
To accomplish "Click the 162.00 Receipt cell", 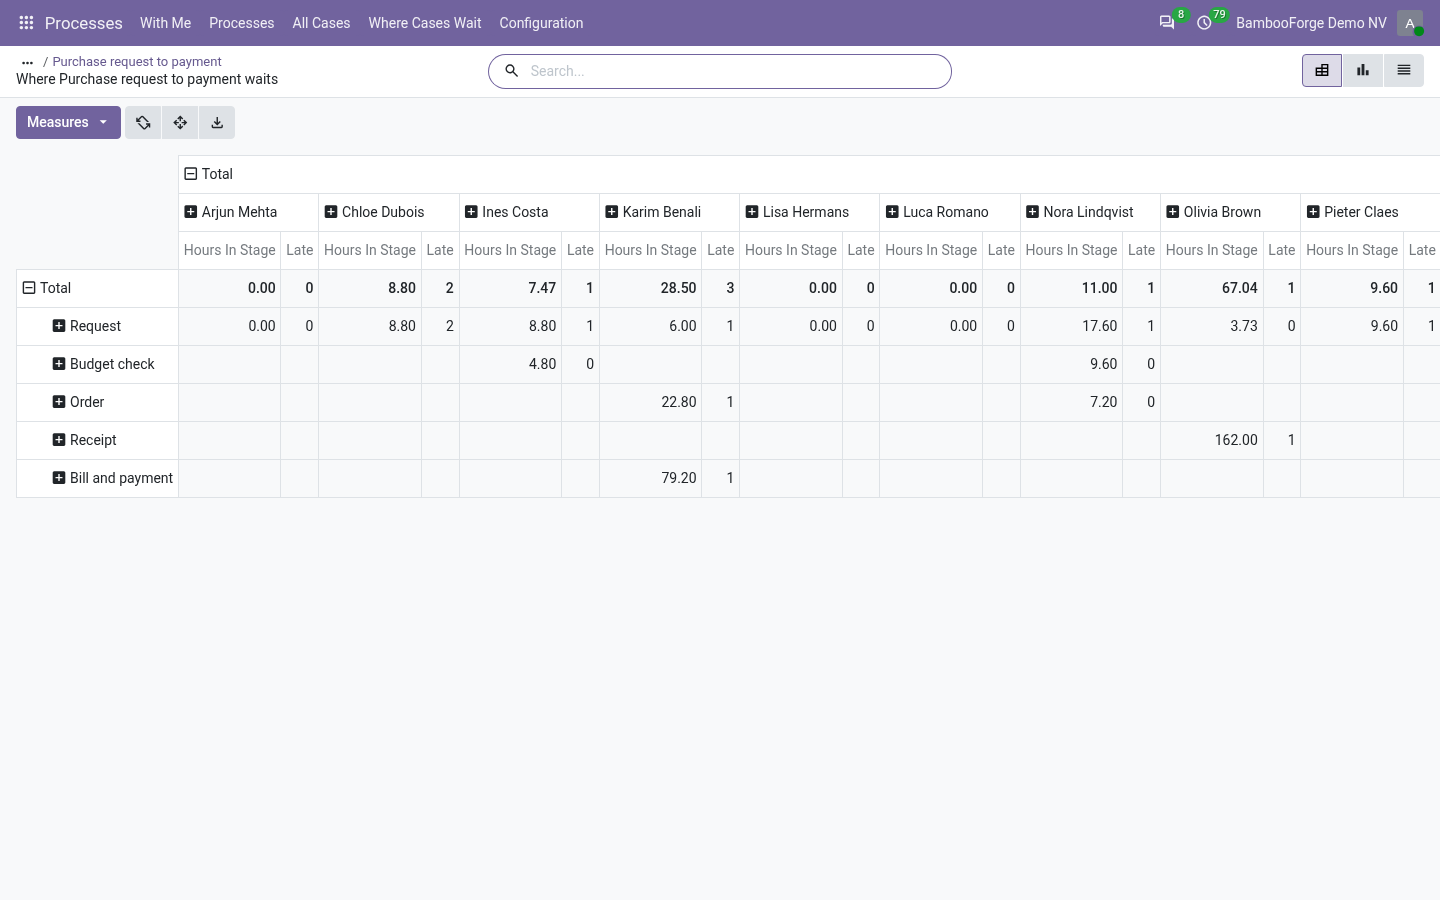I will click(1212, 440).
